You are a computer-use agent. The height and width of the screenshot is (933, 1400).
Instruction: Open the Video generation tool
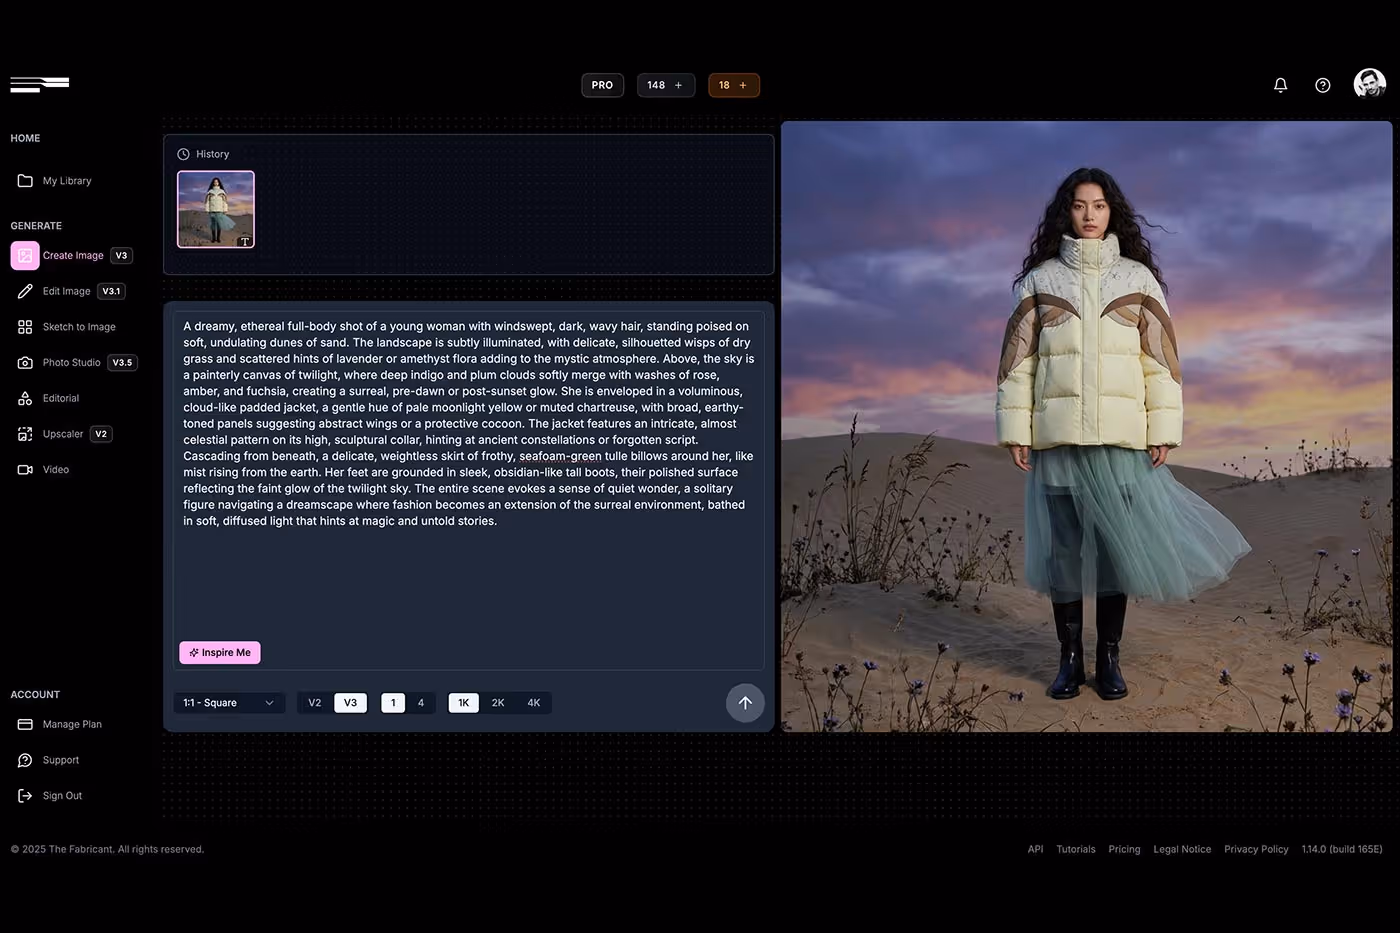(54, 469)
